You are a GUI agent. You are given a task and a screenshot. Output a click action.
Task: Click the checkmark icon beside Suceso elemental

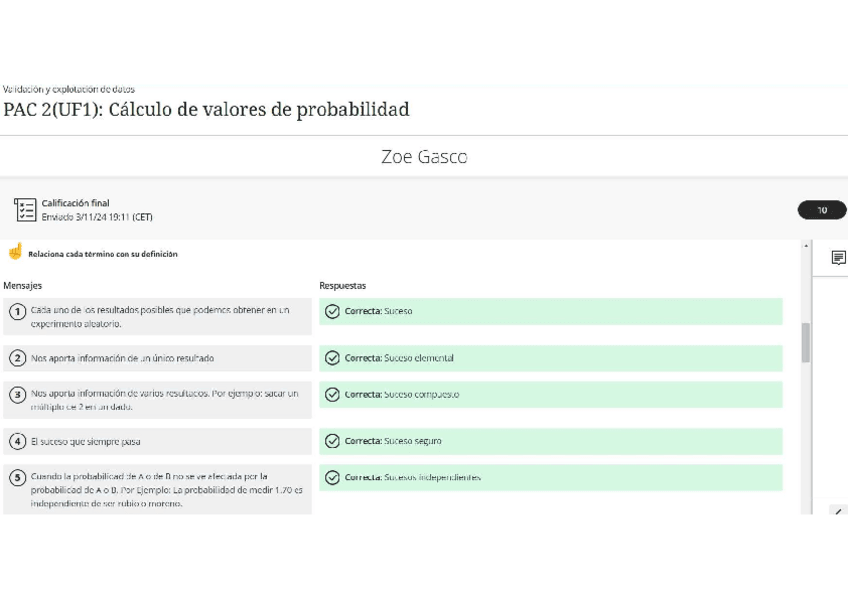[x=333, y=358]
